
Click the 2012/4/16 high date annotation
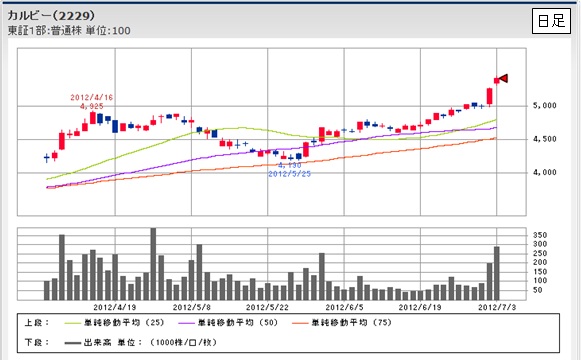click(x=92, y=97)
